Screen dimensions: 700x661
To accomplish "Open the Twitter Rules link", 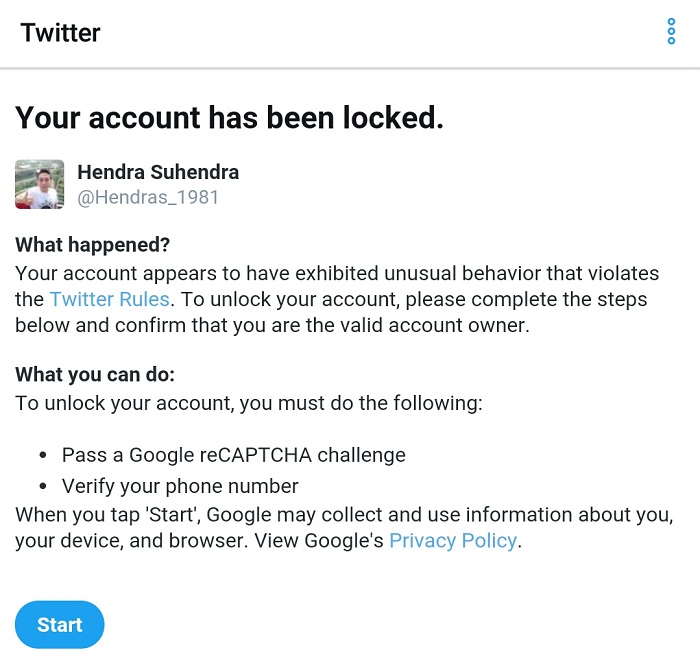I will tap(109, 299).
